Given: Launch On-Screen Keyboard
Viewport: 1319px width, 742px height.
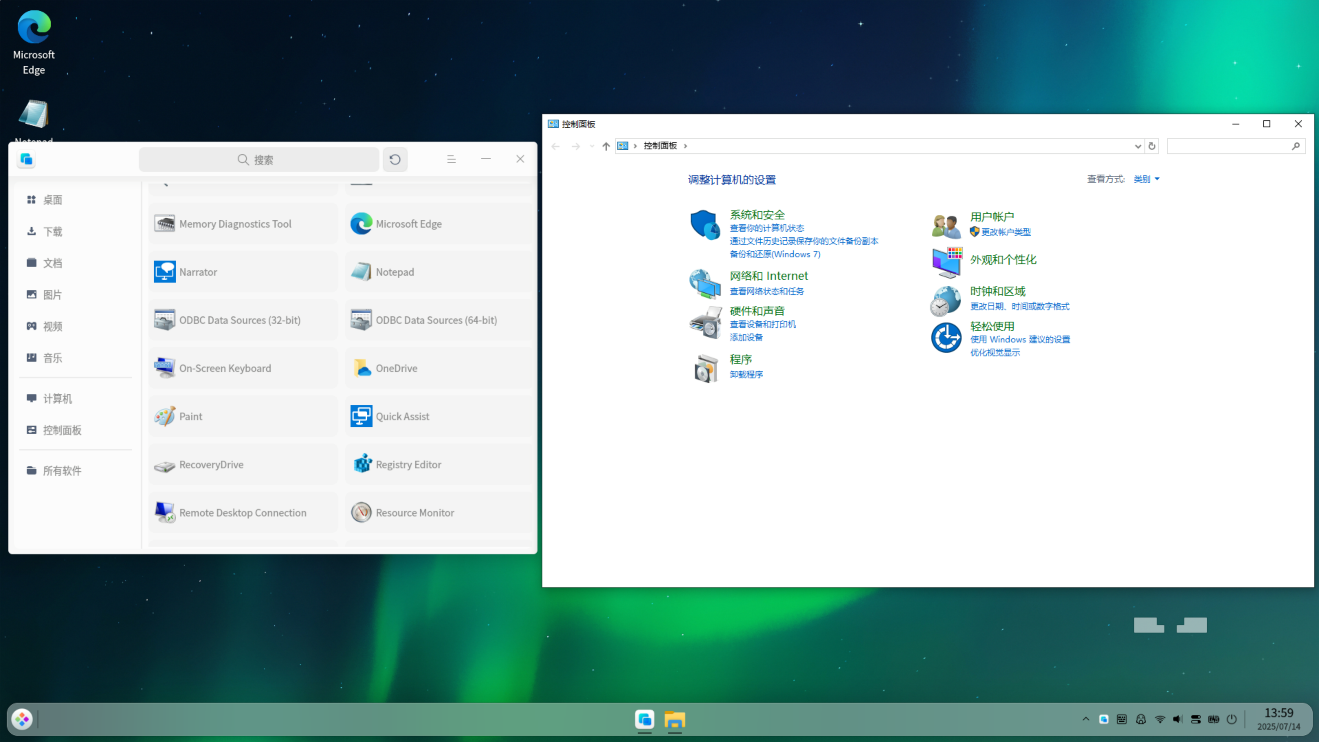Looking at the screenshot, I should tap(225, 369).
